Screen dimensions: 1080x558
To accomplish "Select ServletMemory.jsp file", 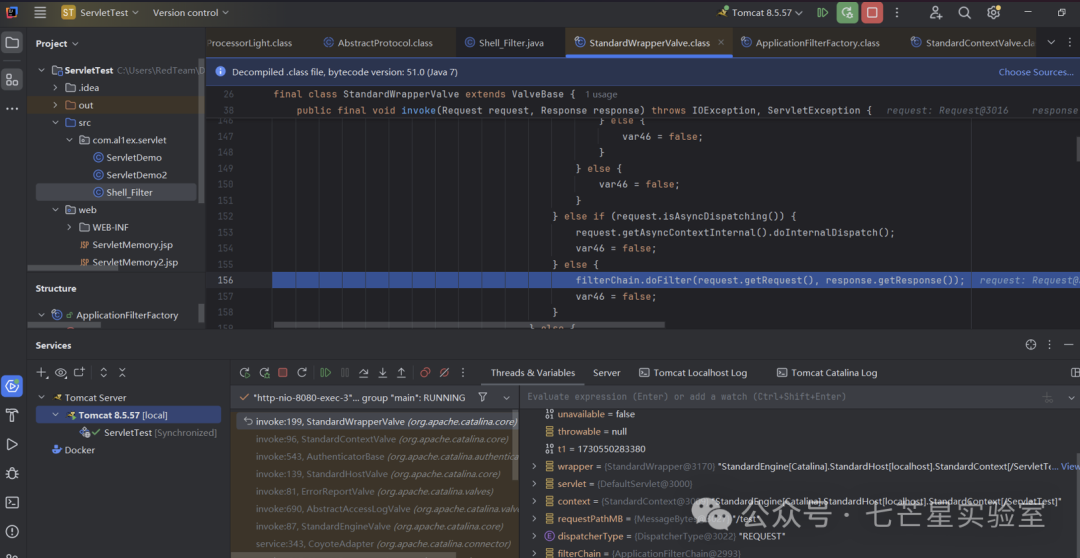I will (x=126, y=245).
